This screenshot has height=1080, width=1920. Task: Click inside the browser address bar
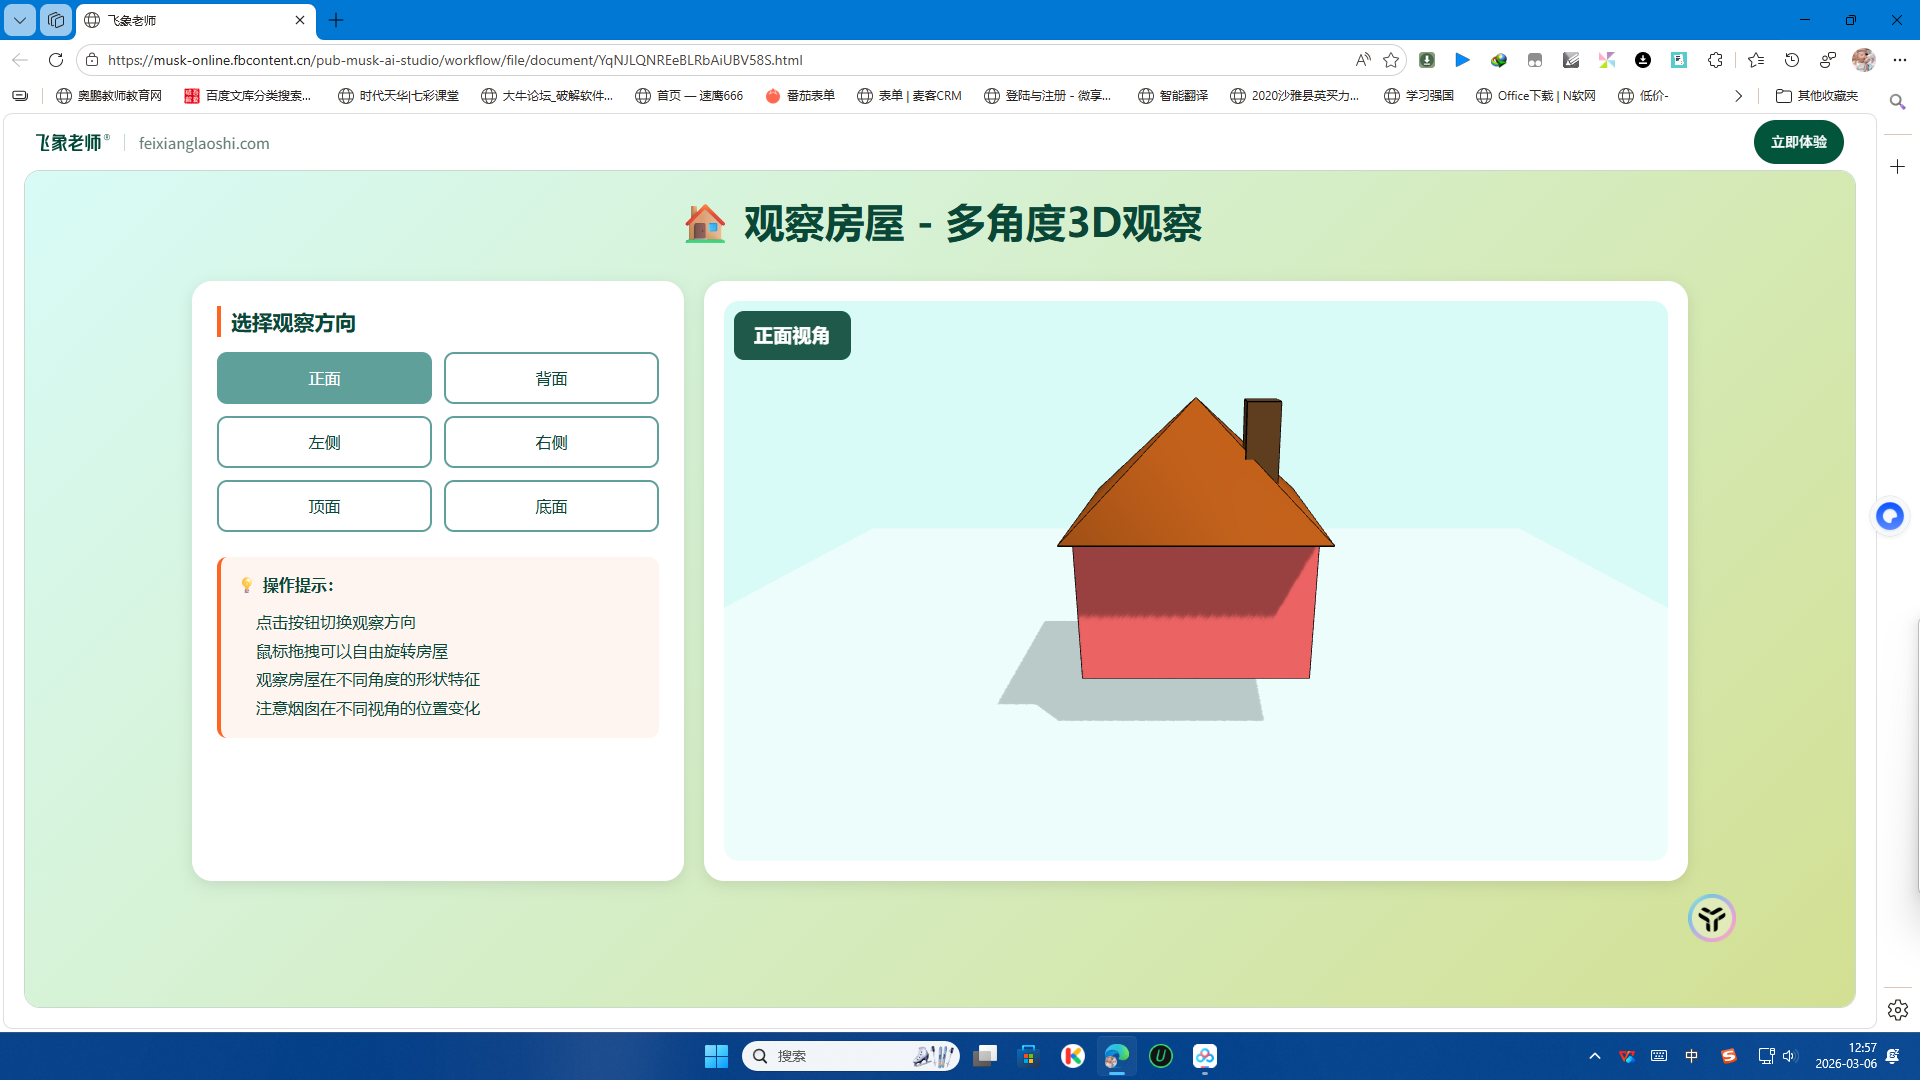pyautogui.click(x=700, y=60)
